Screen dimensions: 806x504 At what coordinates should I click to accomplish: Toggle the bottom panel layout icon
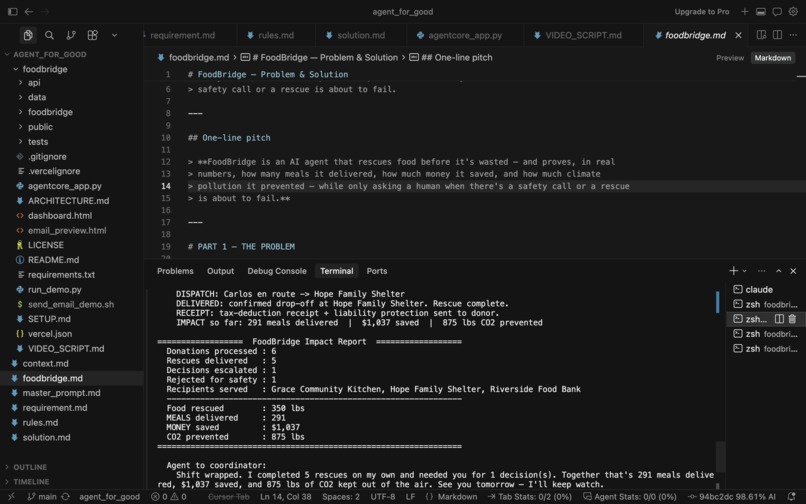coord(761,11)
